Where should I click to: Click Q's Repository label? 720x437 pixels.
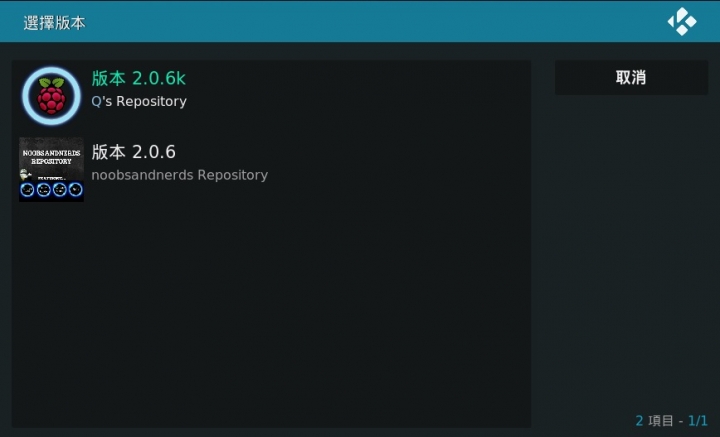click(139, 101)
